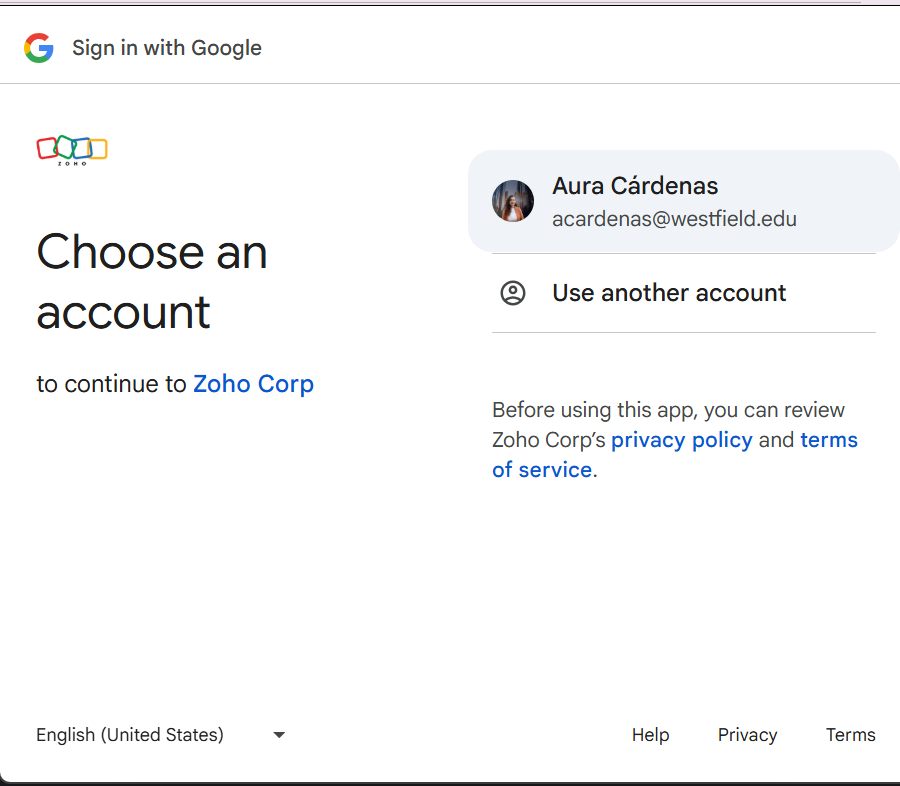The height and width of the screenshot is (786, 900).
Task: Click Help in the footer
Action: [650, 735]
